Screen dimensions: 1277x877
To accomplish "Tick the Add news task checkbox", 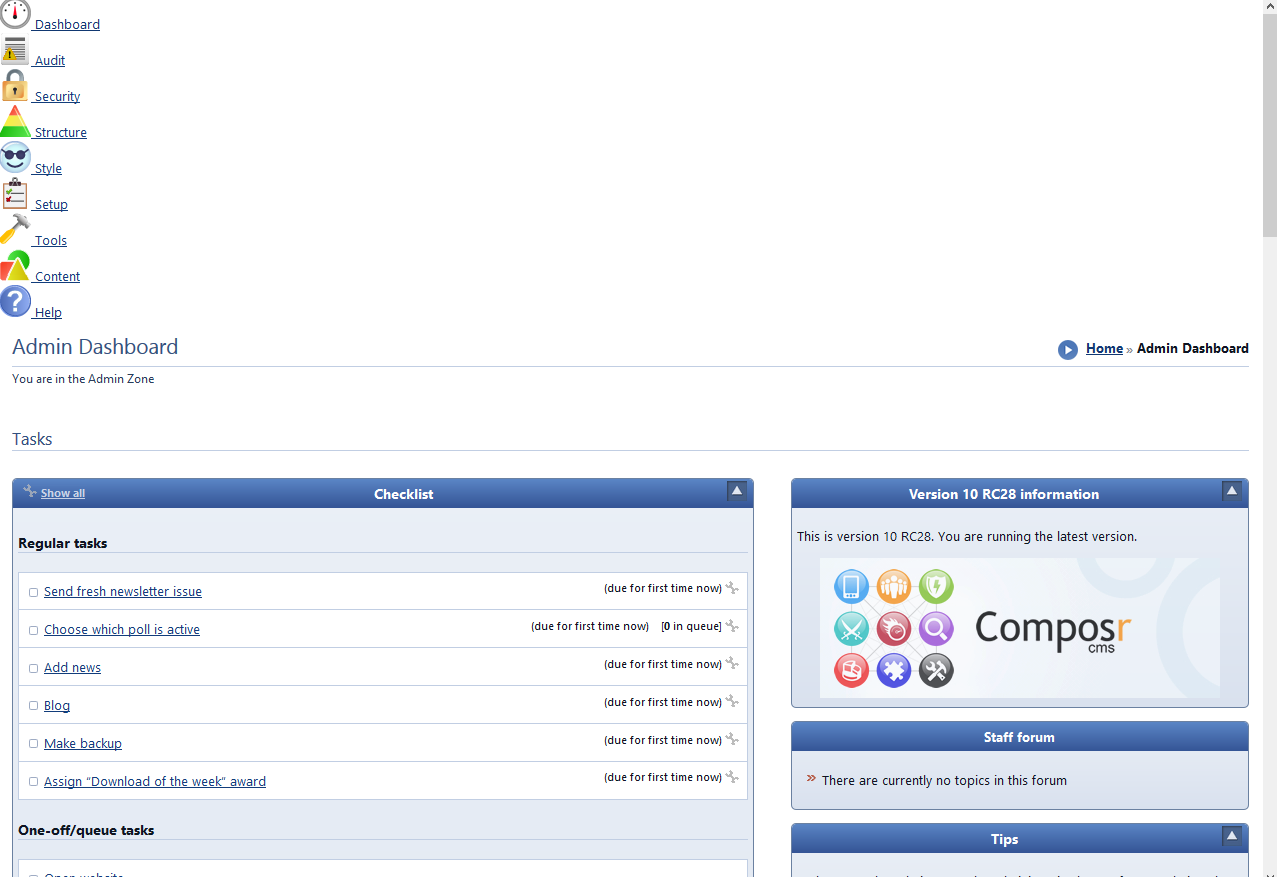I will (x=33, y=669).
